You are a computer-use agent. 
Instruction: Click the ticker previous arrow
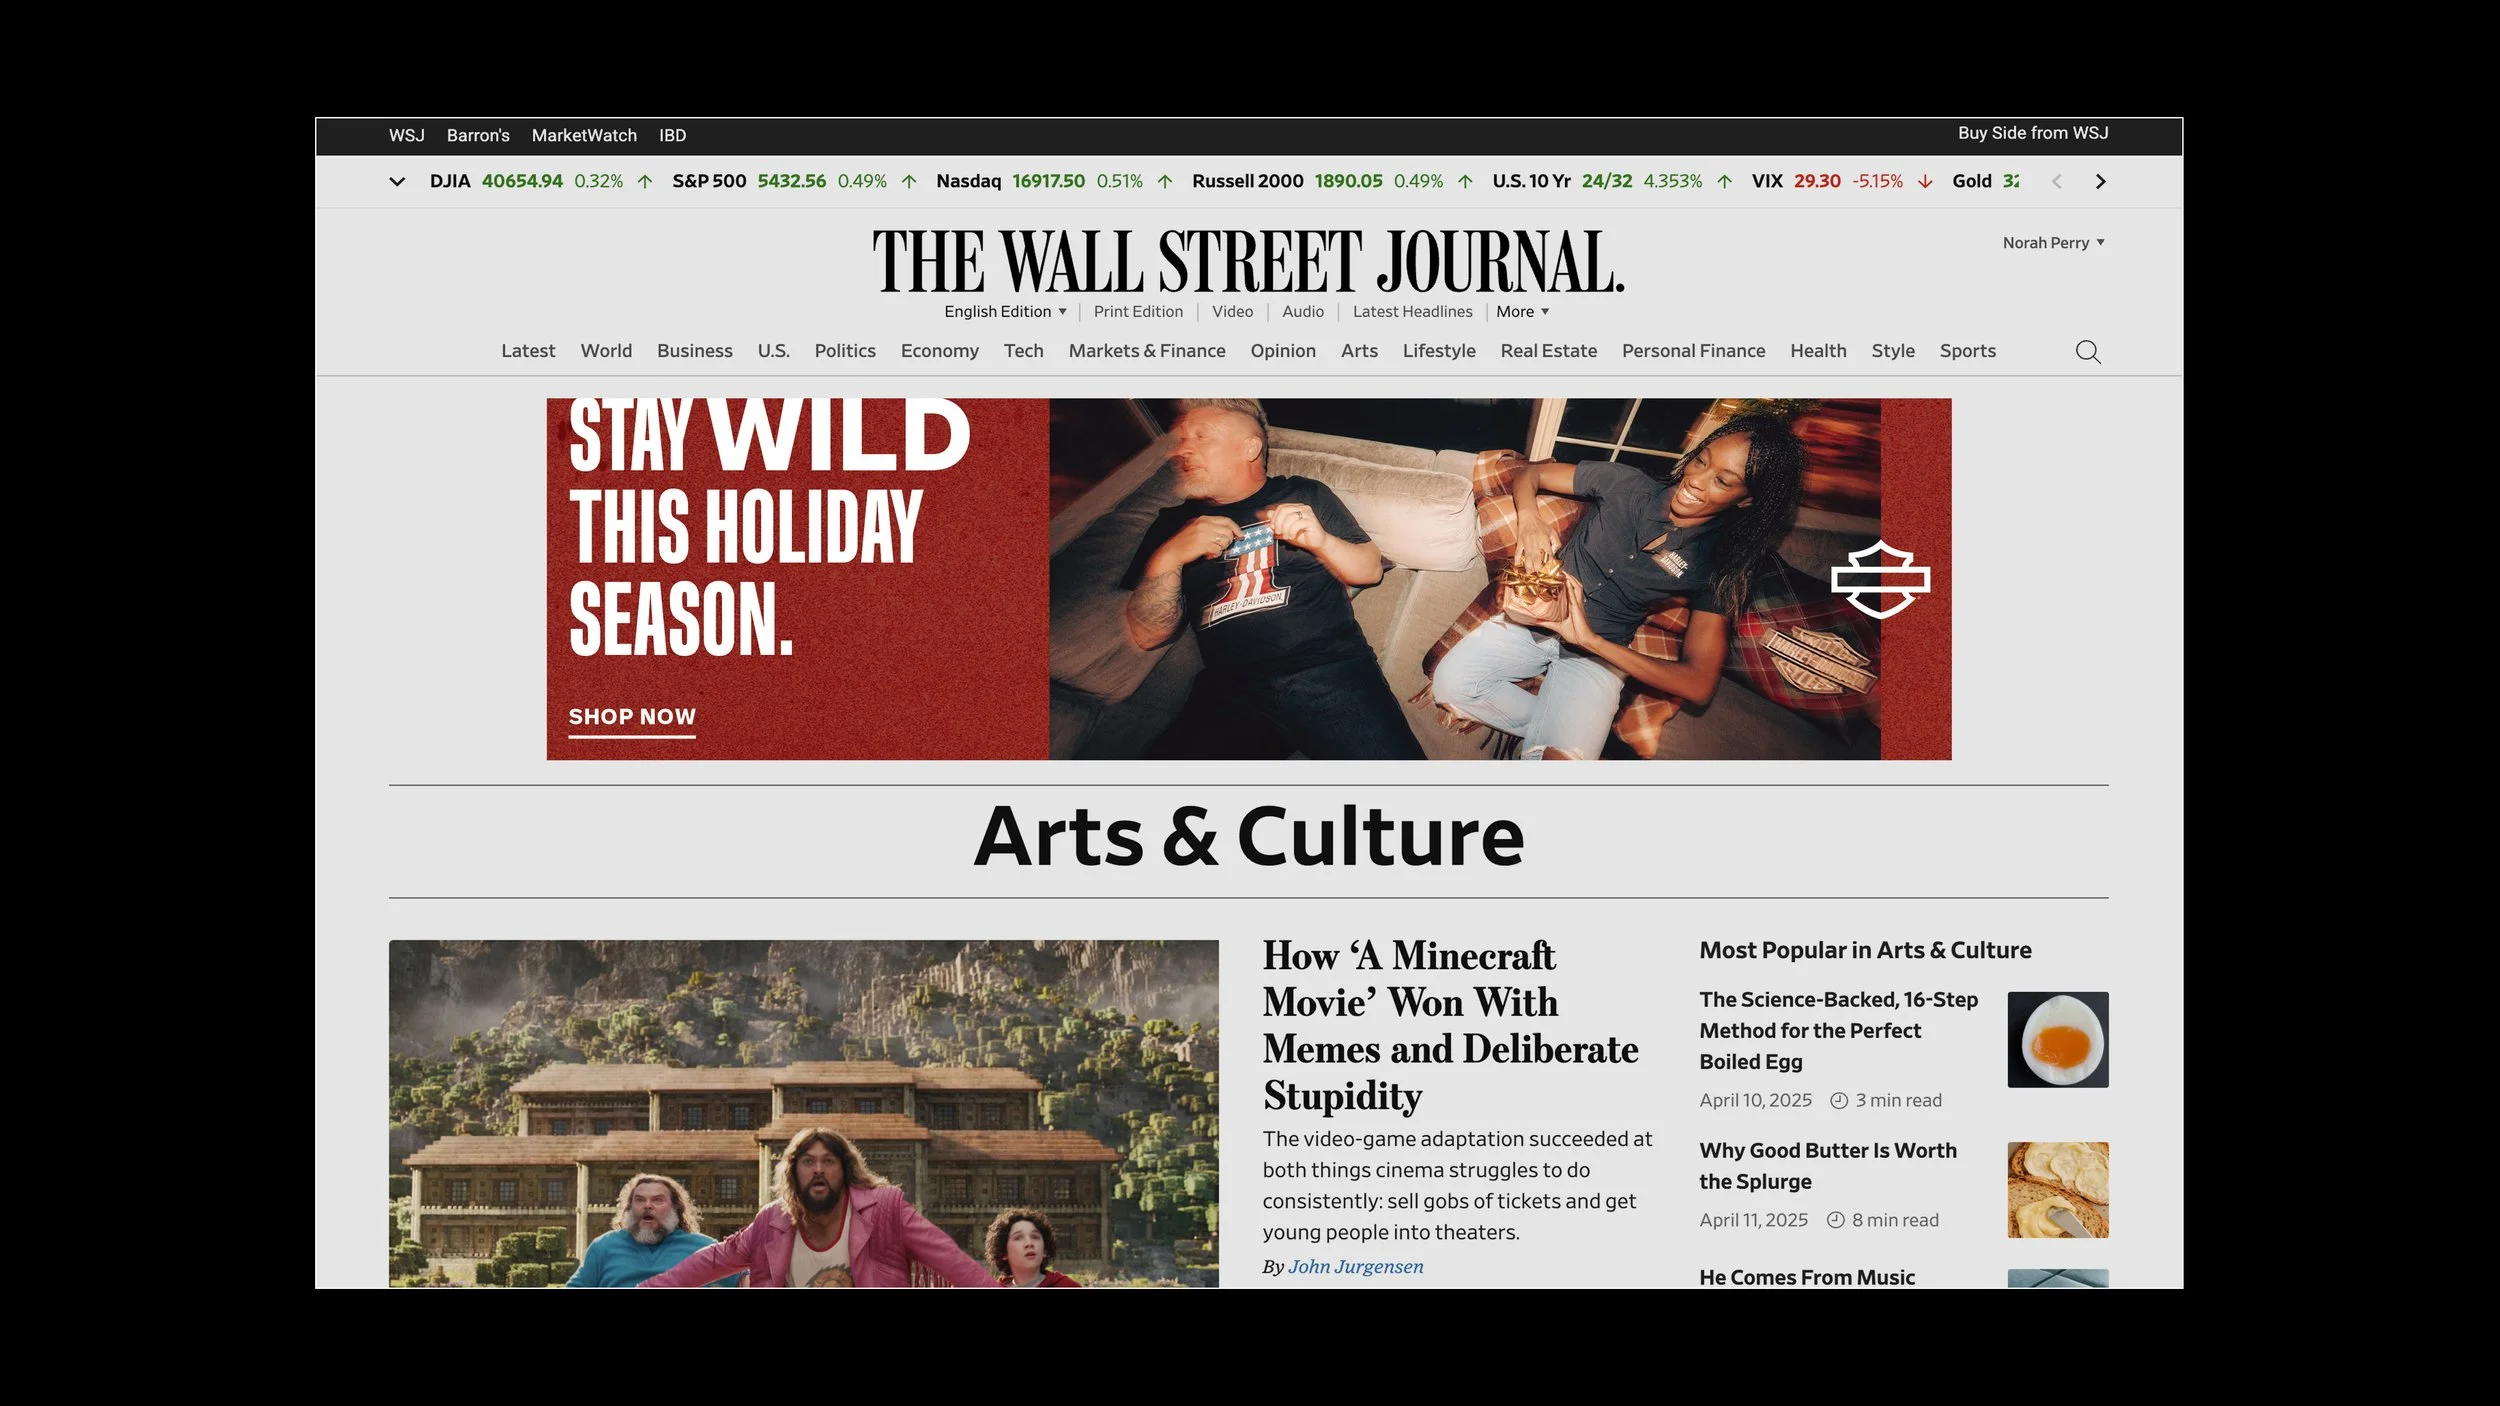click(2057, 182)
